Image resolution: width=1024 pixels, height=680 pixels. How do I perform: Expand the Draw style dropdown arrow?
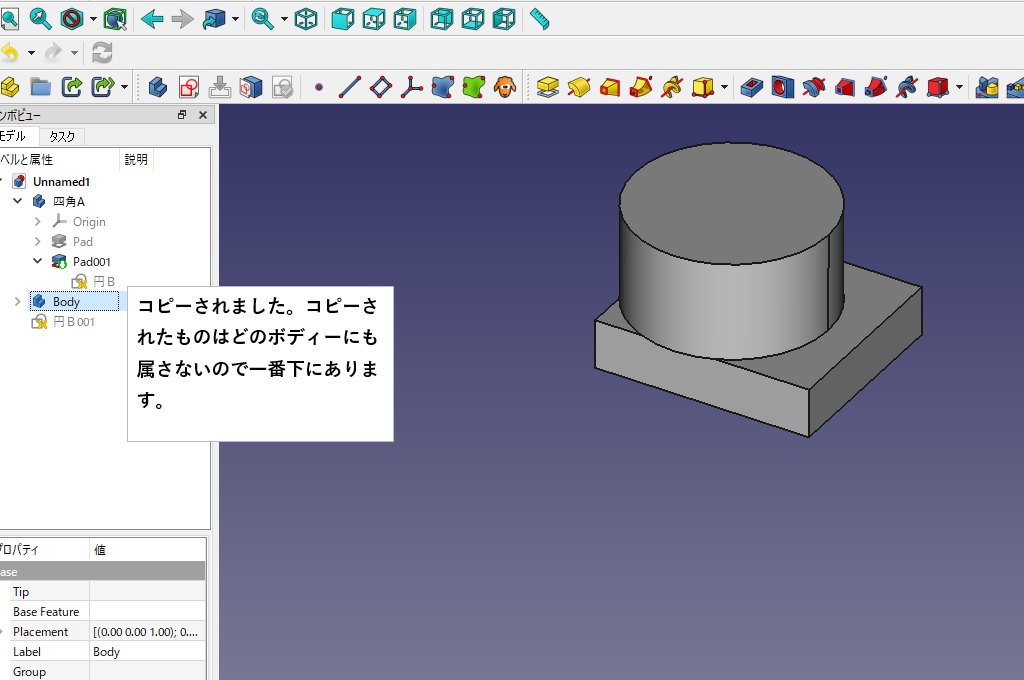pos(93,20)
